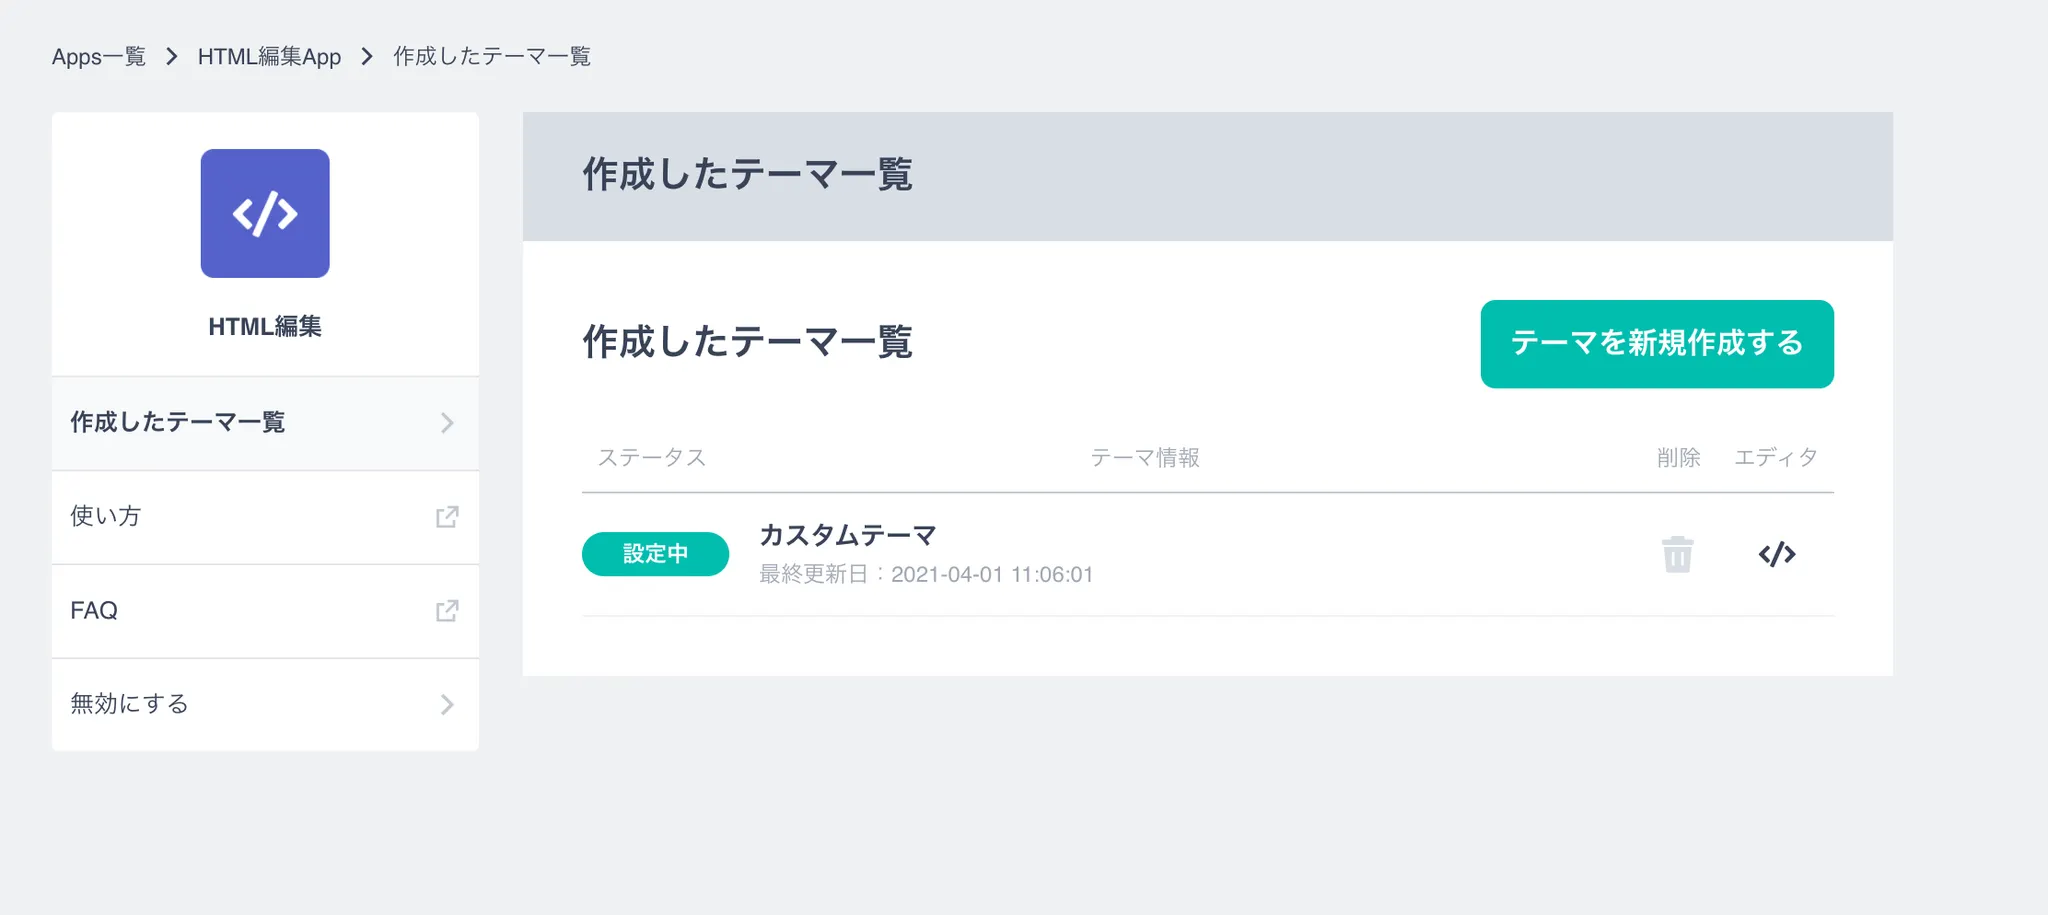Click the 設定中 status badge
This screenshot has height=915, width=2048.
655,554
